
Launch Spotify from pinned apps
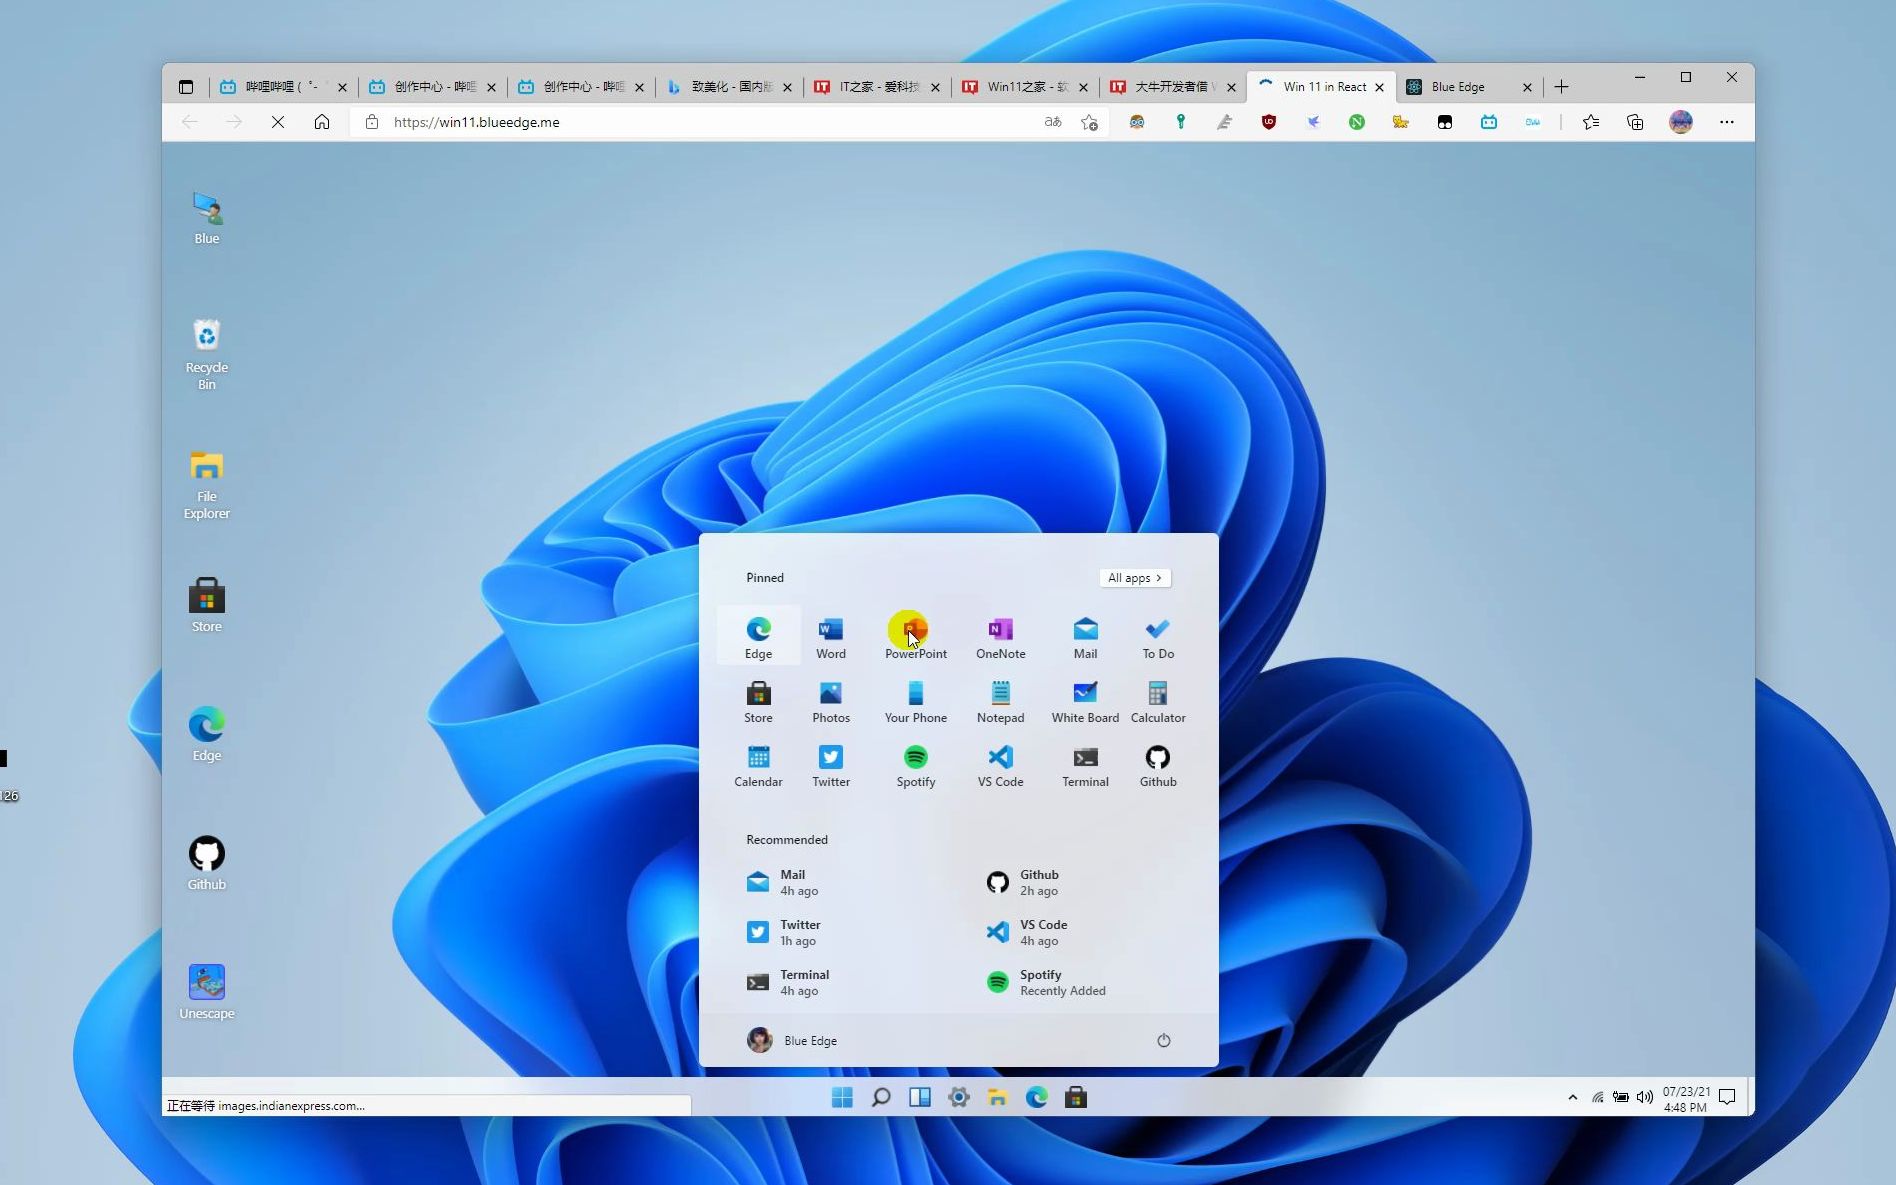point(915,765)
